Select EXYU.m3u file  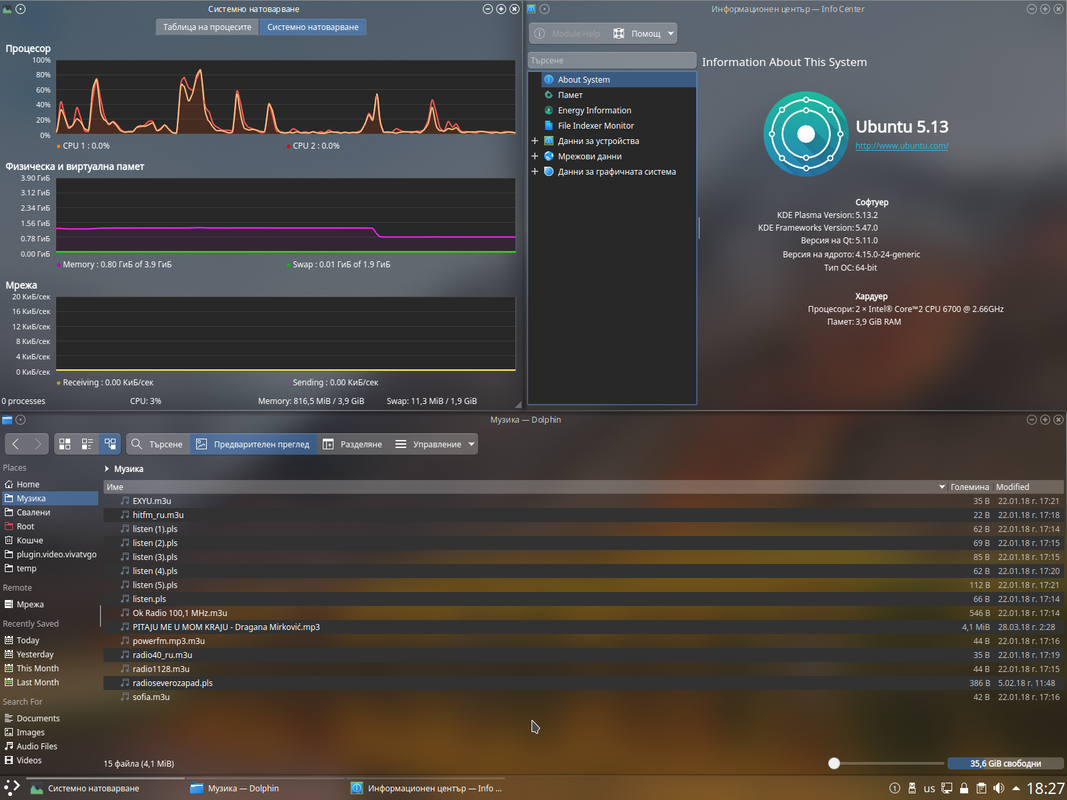point(152,501)
